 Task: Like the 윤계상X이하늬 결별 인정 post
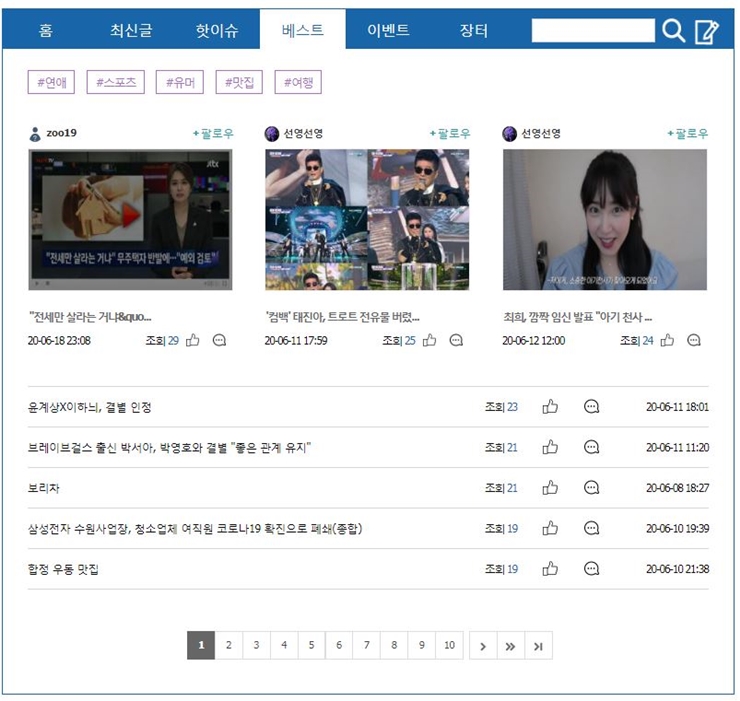(x=550, y=407)
